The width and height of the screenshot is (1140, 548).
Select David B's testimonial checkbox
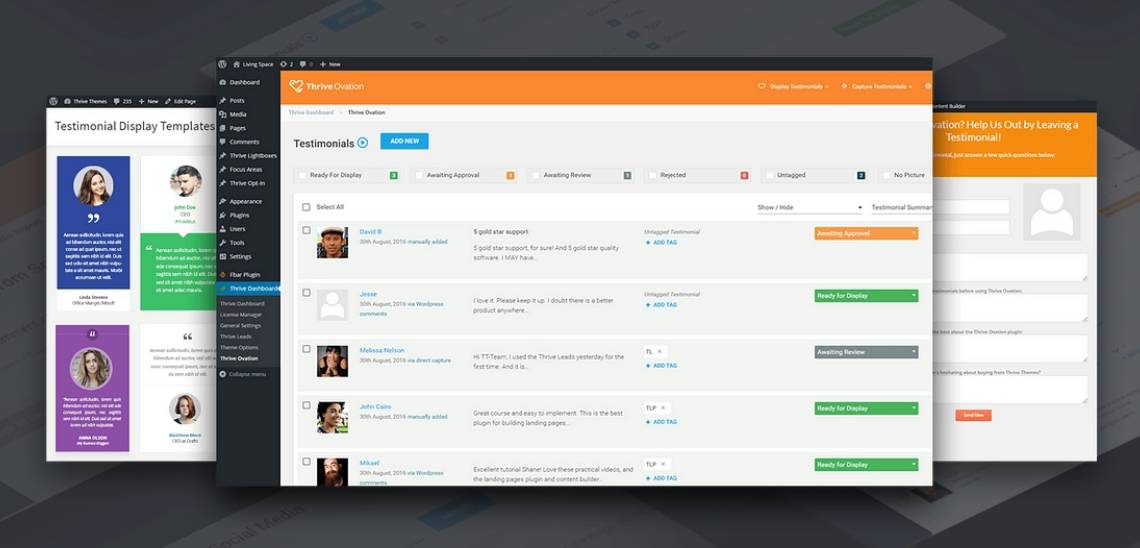pyautogui.click(x=306, y=230)
